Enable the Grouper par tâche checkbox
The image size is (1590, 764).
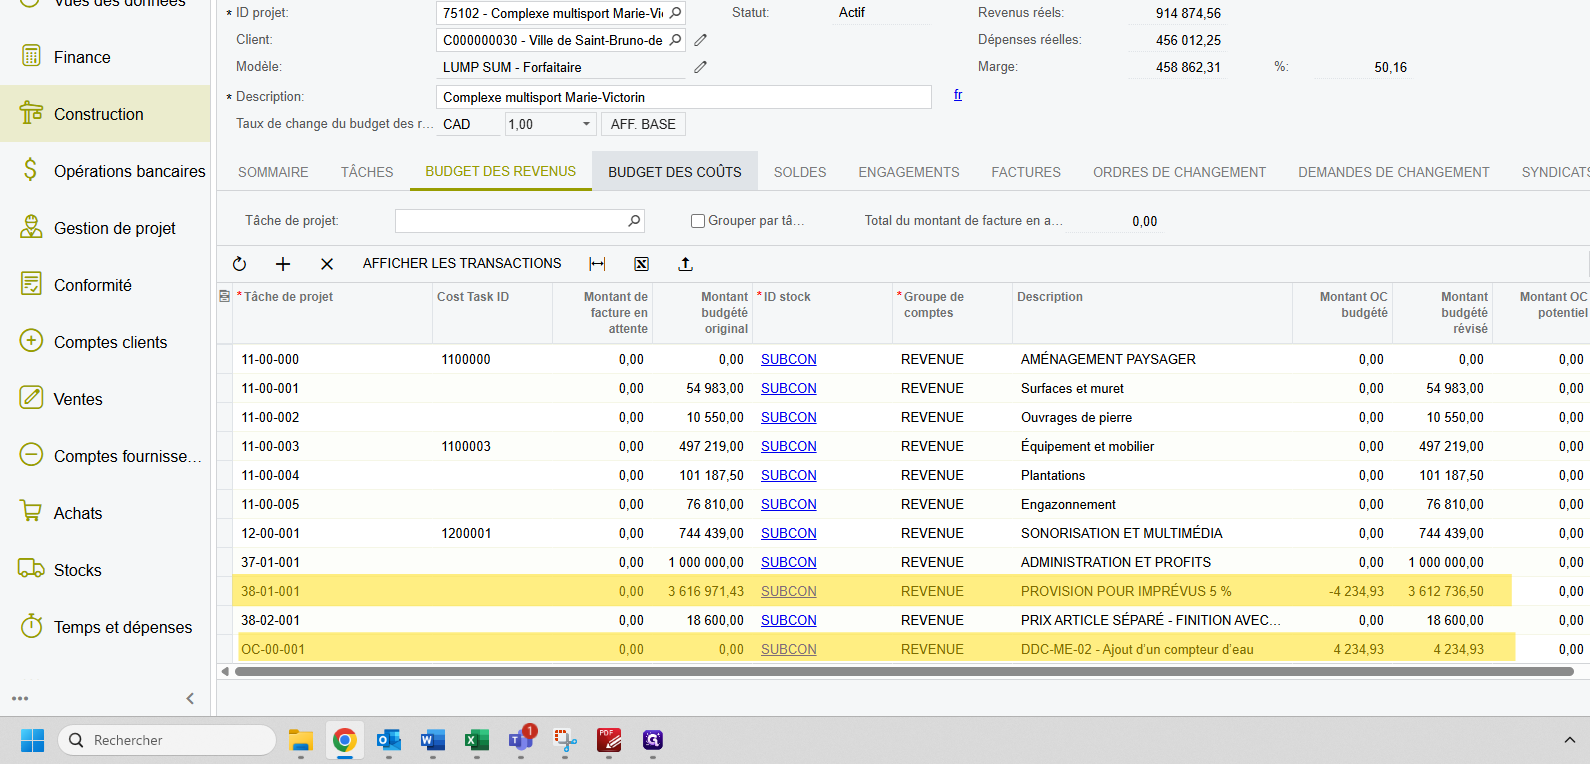(698, 221)
